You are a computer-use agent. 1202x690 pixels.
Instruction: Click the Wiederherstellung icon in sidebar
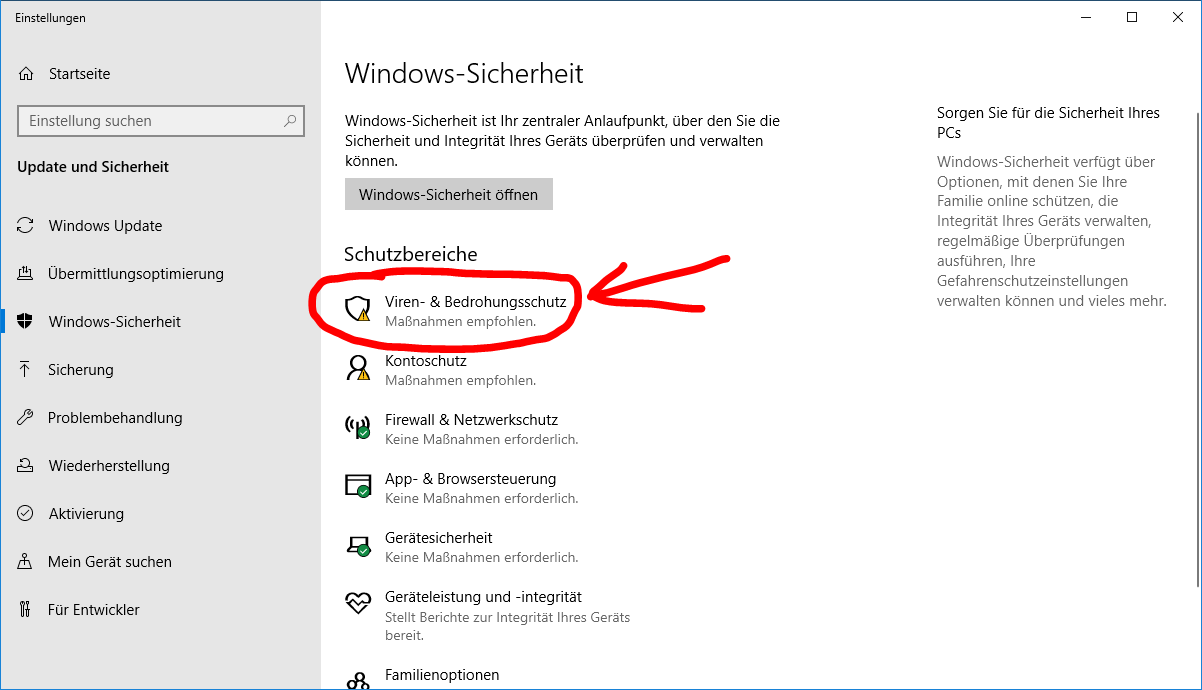pyautogui.click(x=26, y=466)
